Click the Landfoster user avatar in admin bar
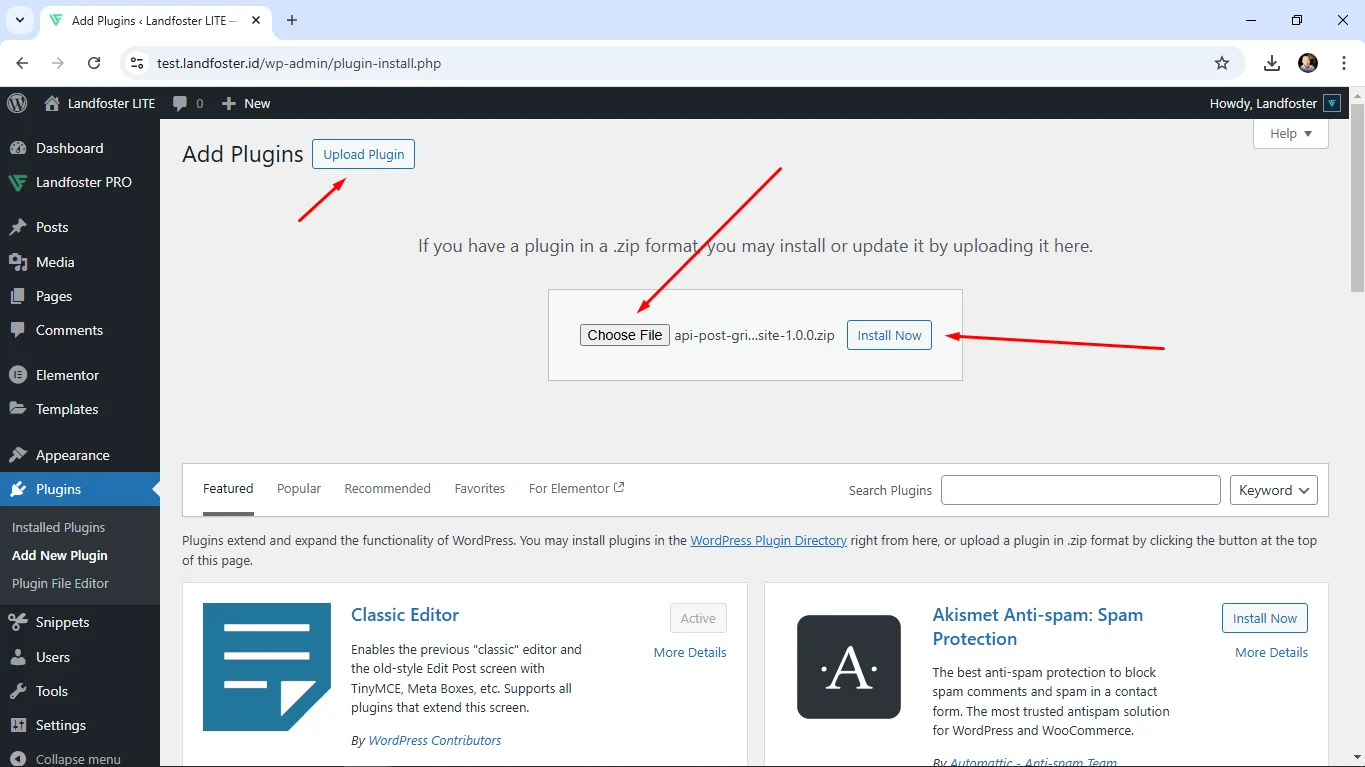The width and height of the screenshot is (1365, 767). tap(1332, 103)
